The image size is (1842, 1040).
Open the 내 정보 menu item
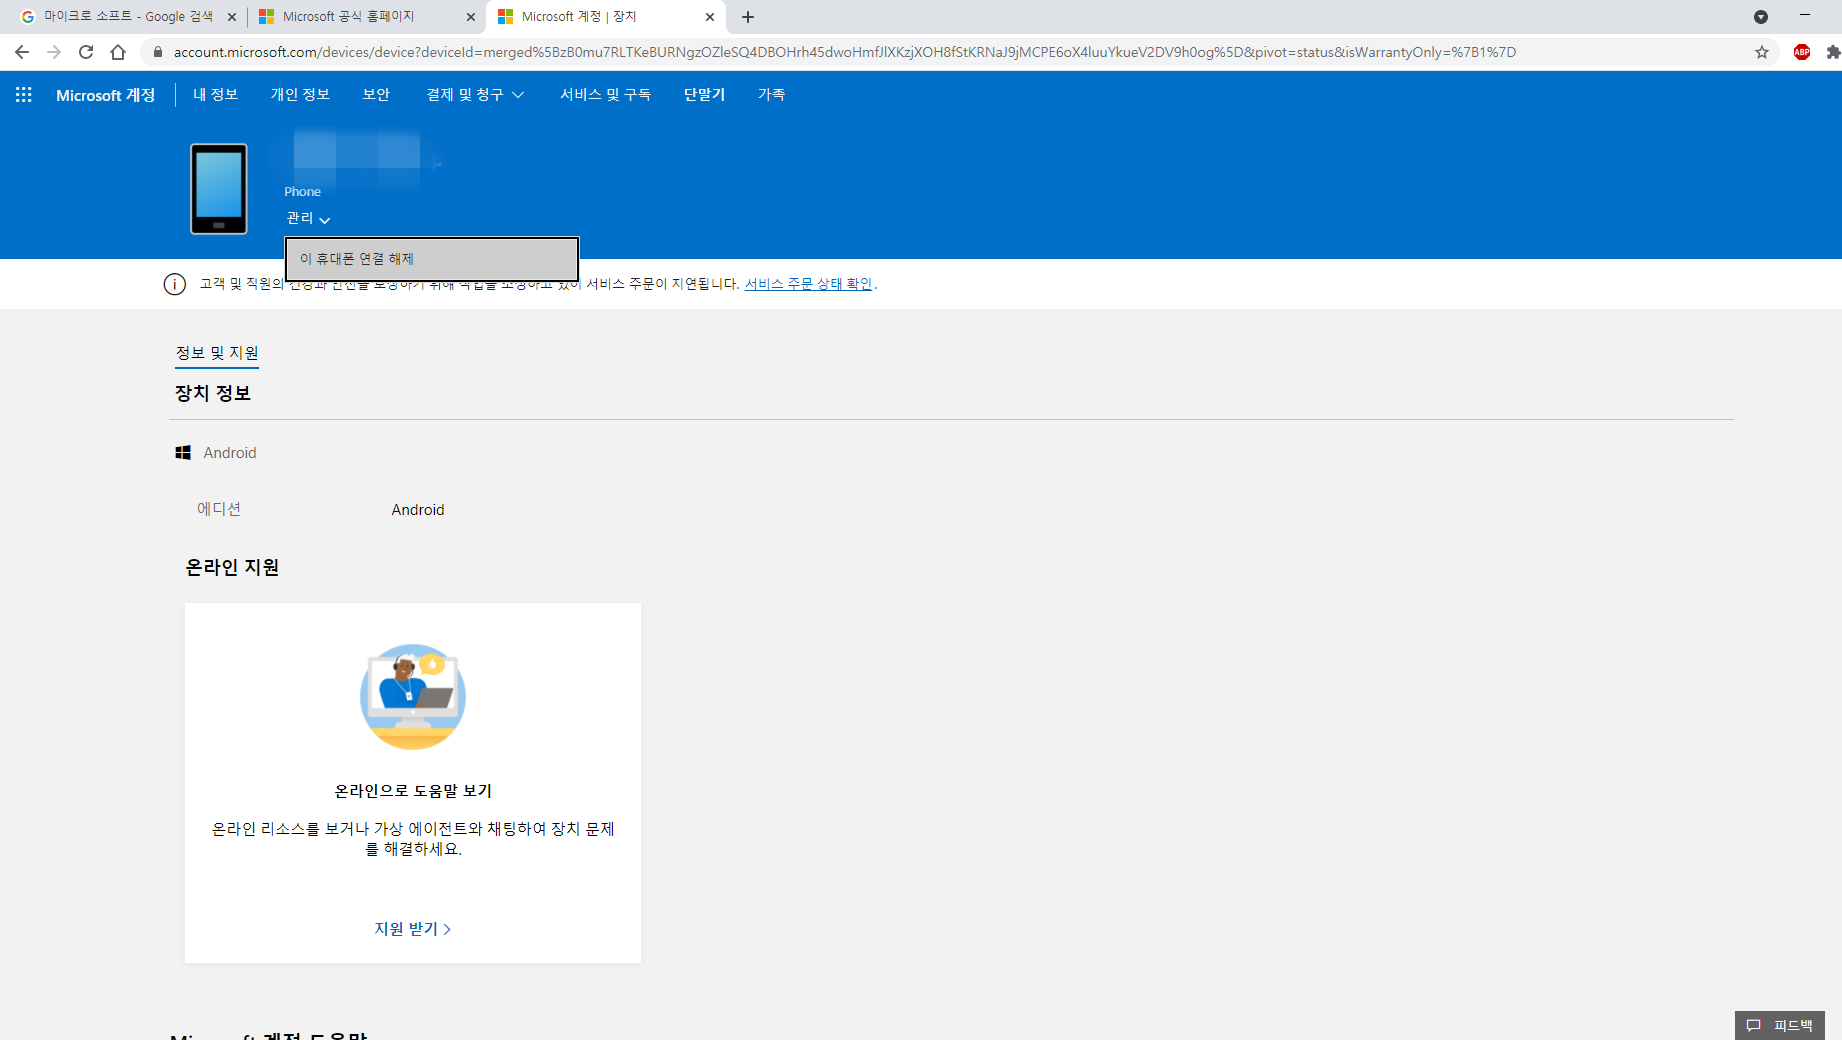coord(215,94)
